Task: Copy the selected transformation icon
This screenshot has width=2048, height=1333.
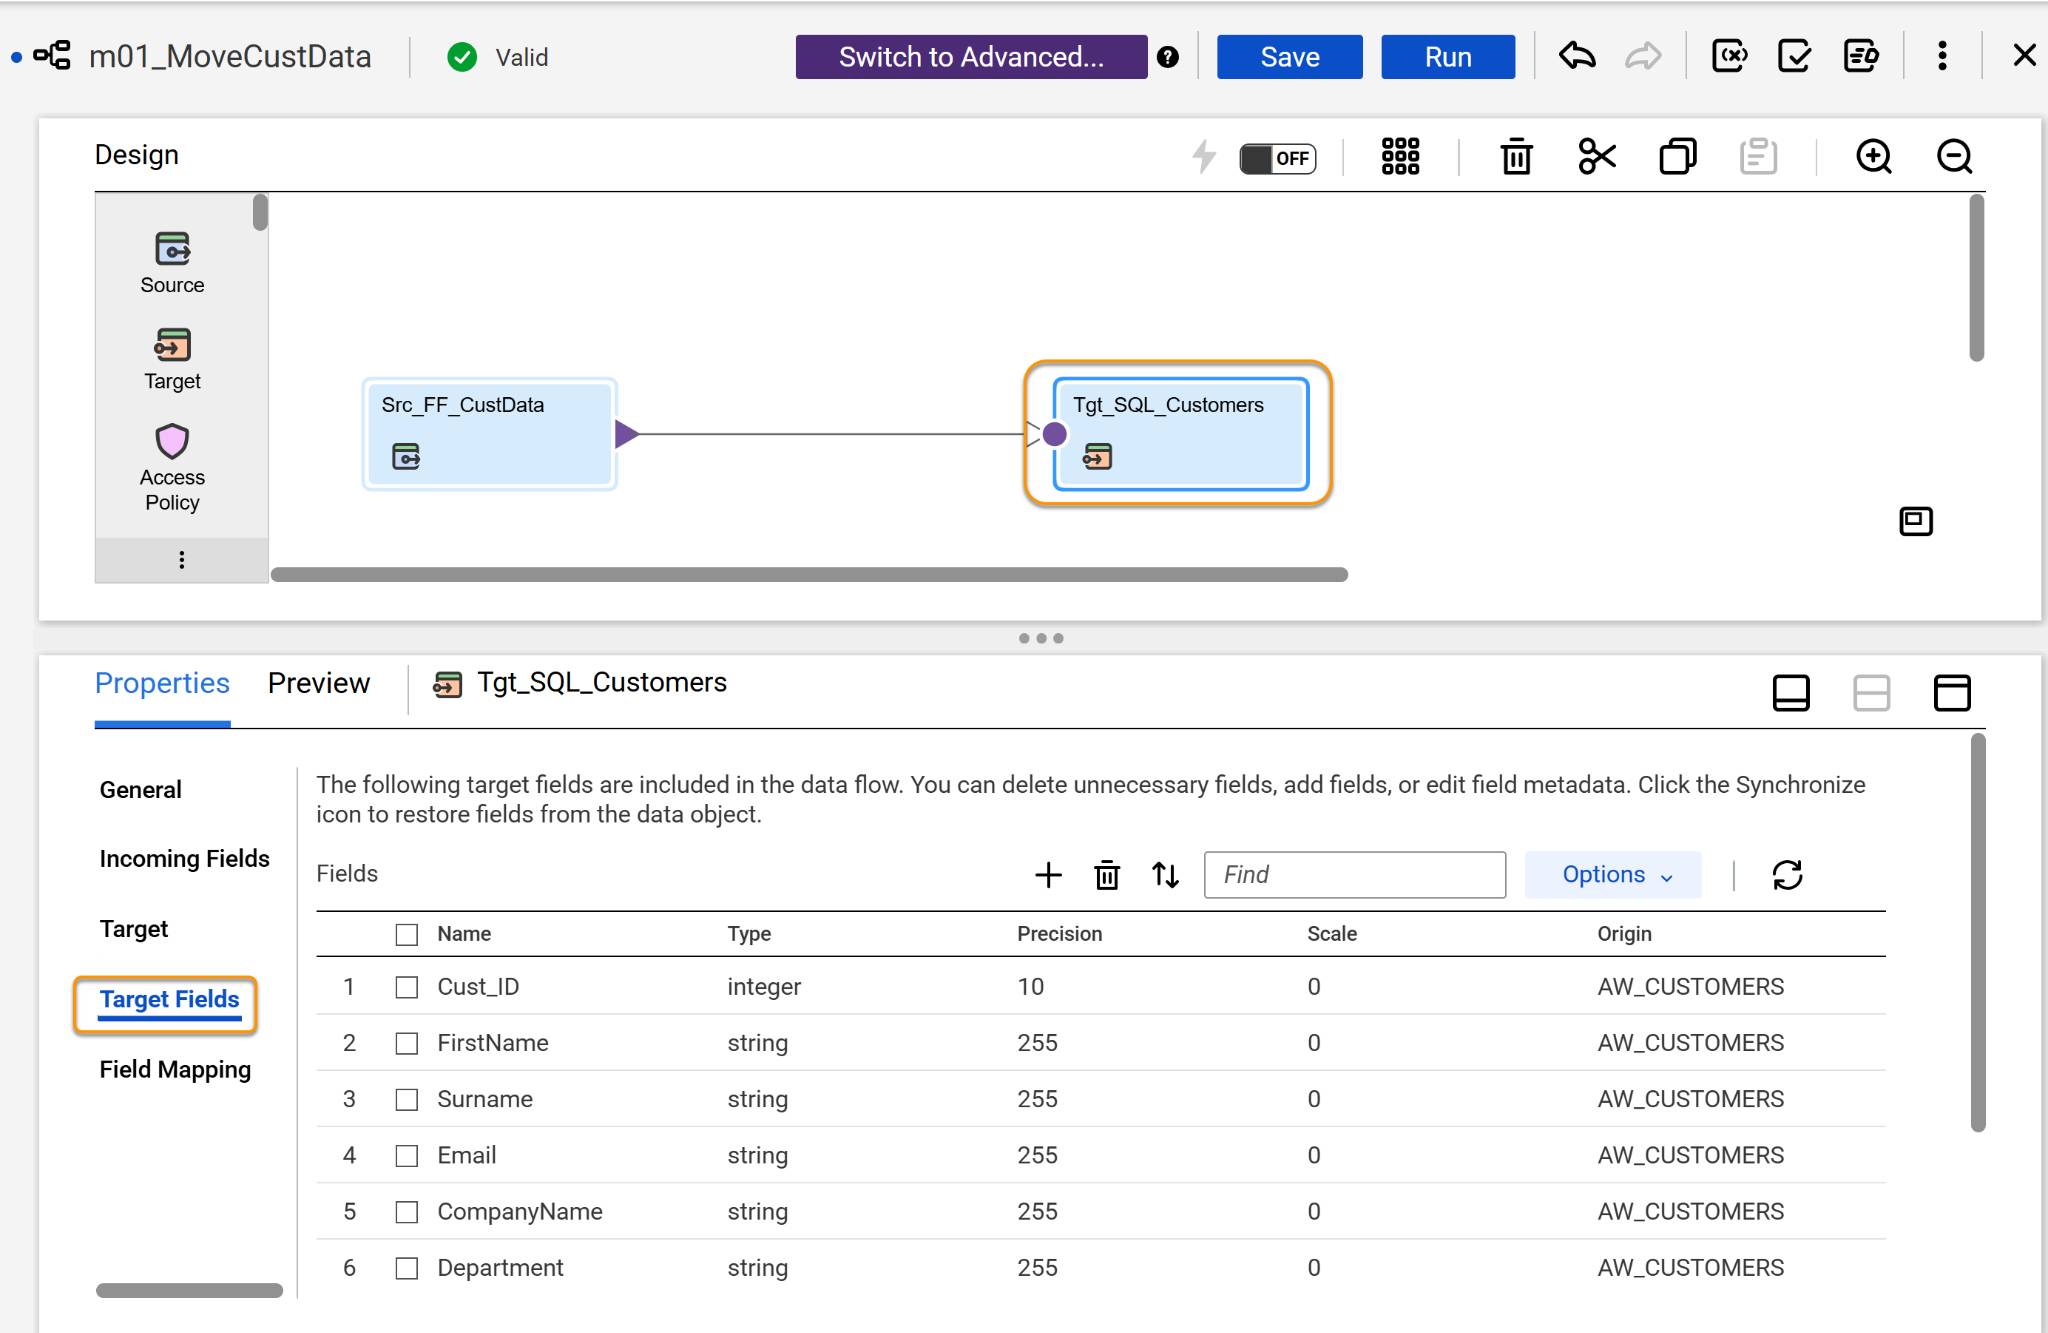Action: pos(1678,156)
